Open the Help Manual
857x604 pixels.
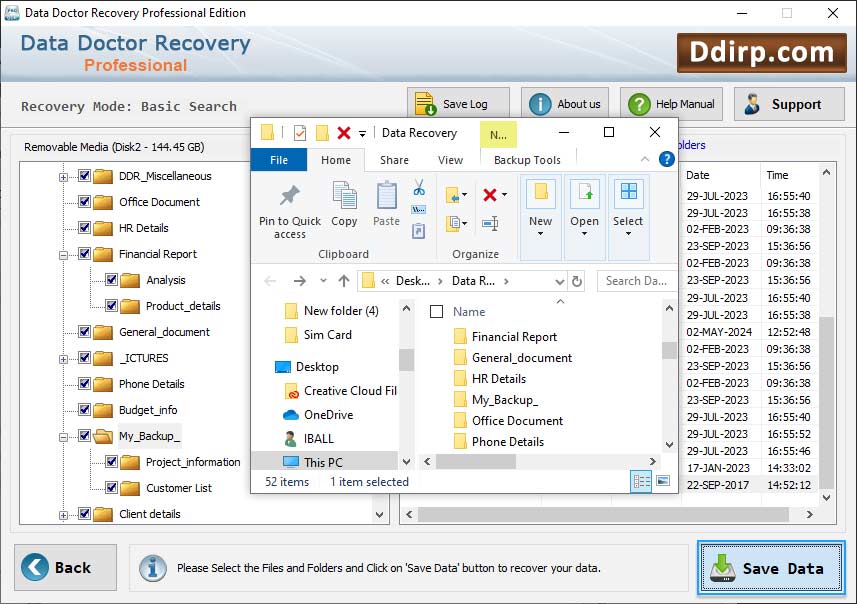tap(671, 104)
